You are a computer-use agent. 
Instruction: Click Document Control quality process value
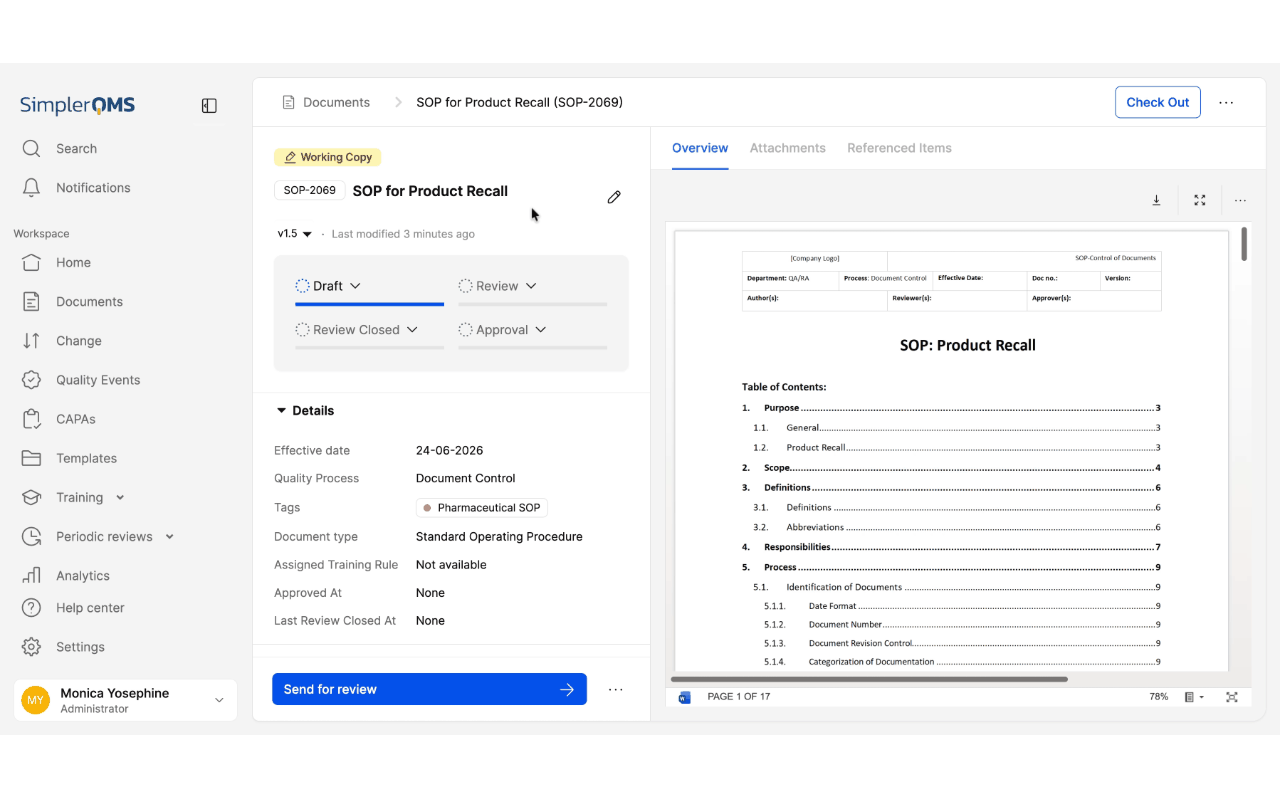(466, 479)
